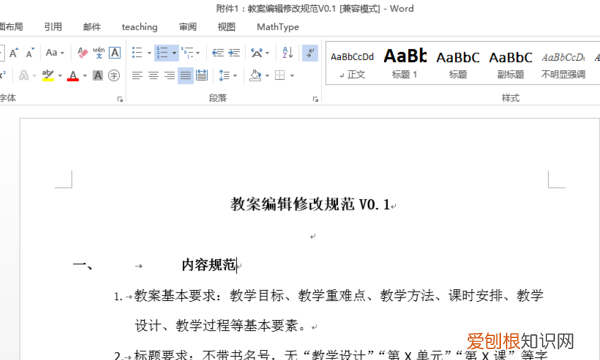Align text left
The image size is (600, 360).
(x=137, y=75)
